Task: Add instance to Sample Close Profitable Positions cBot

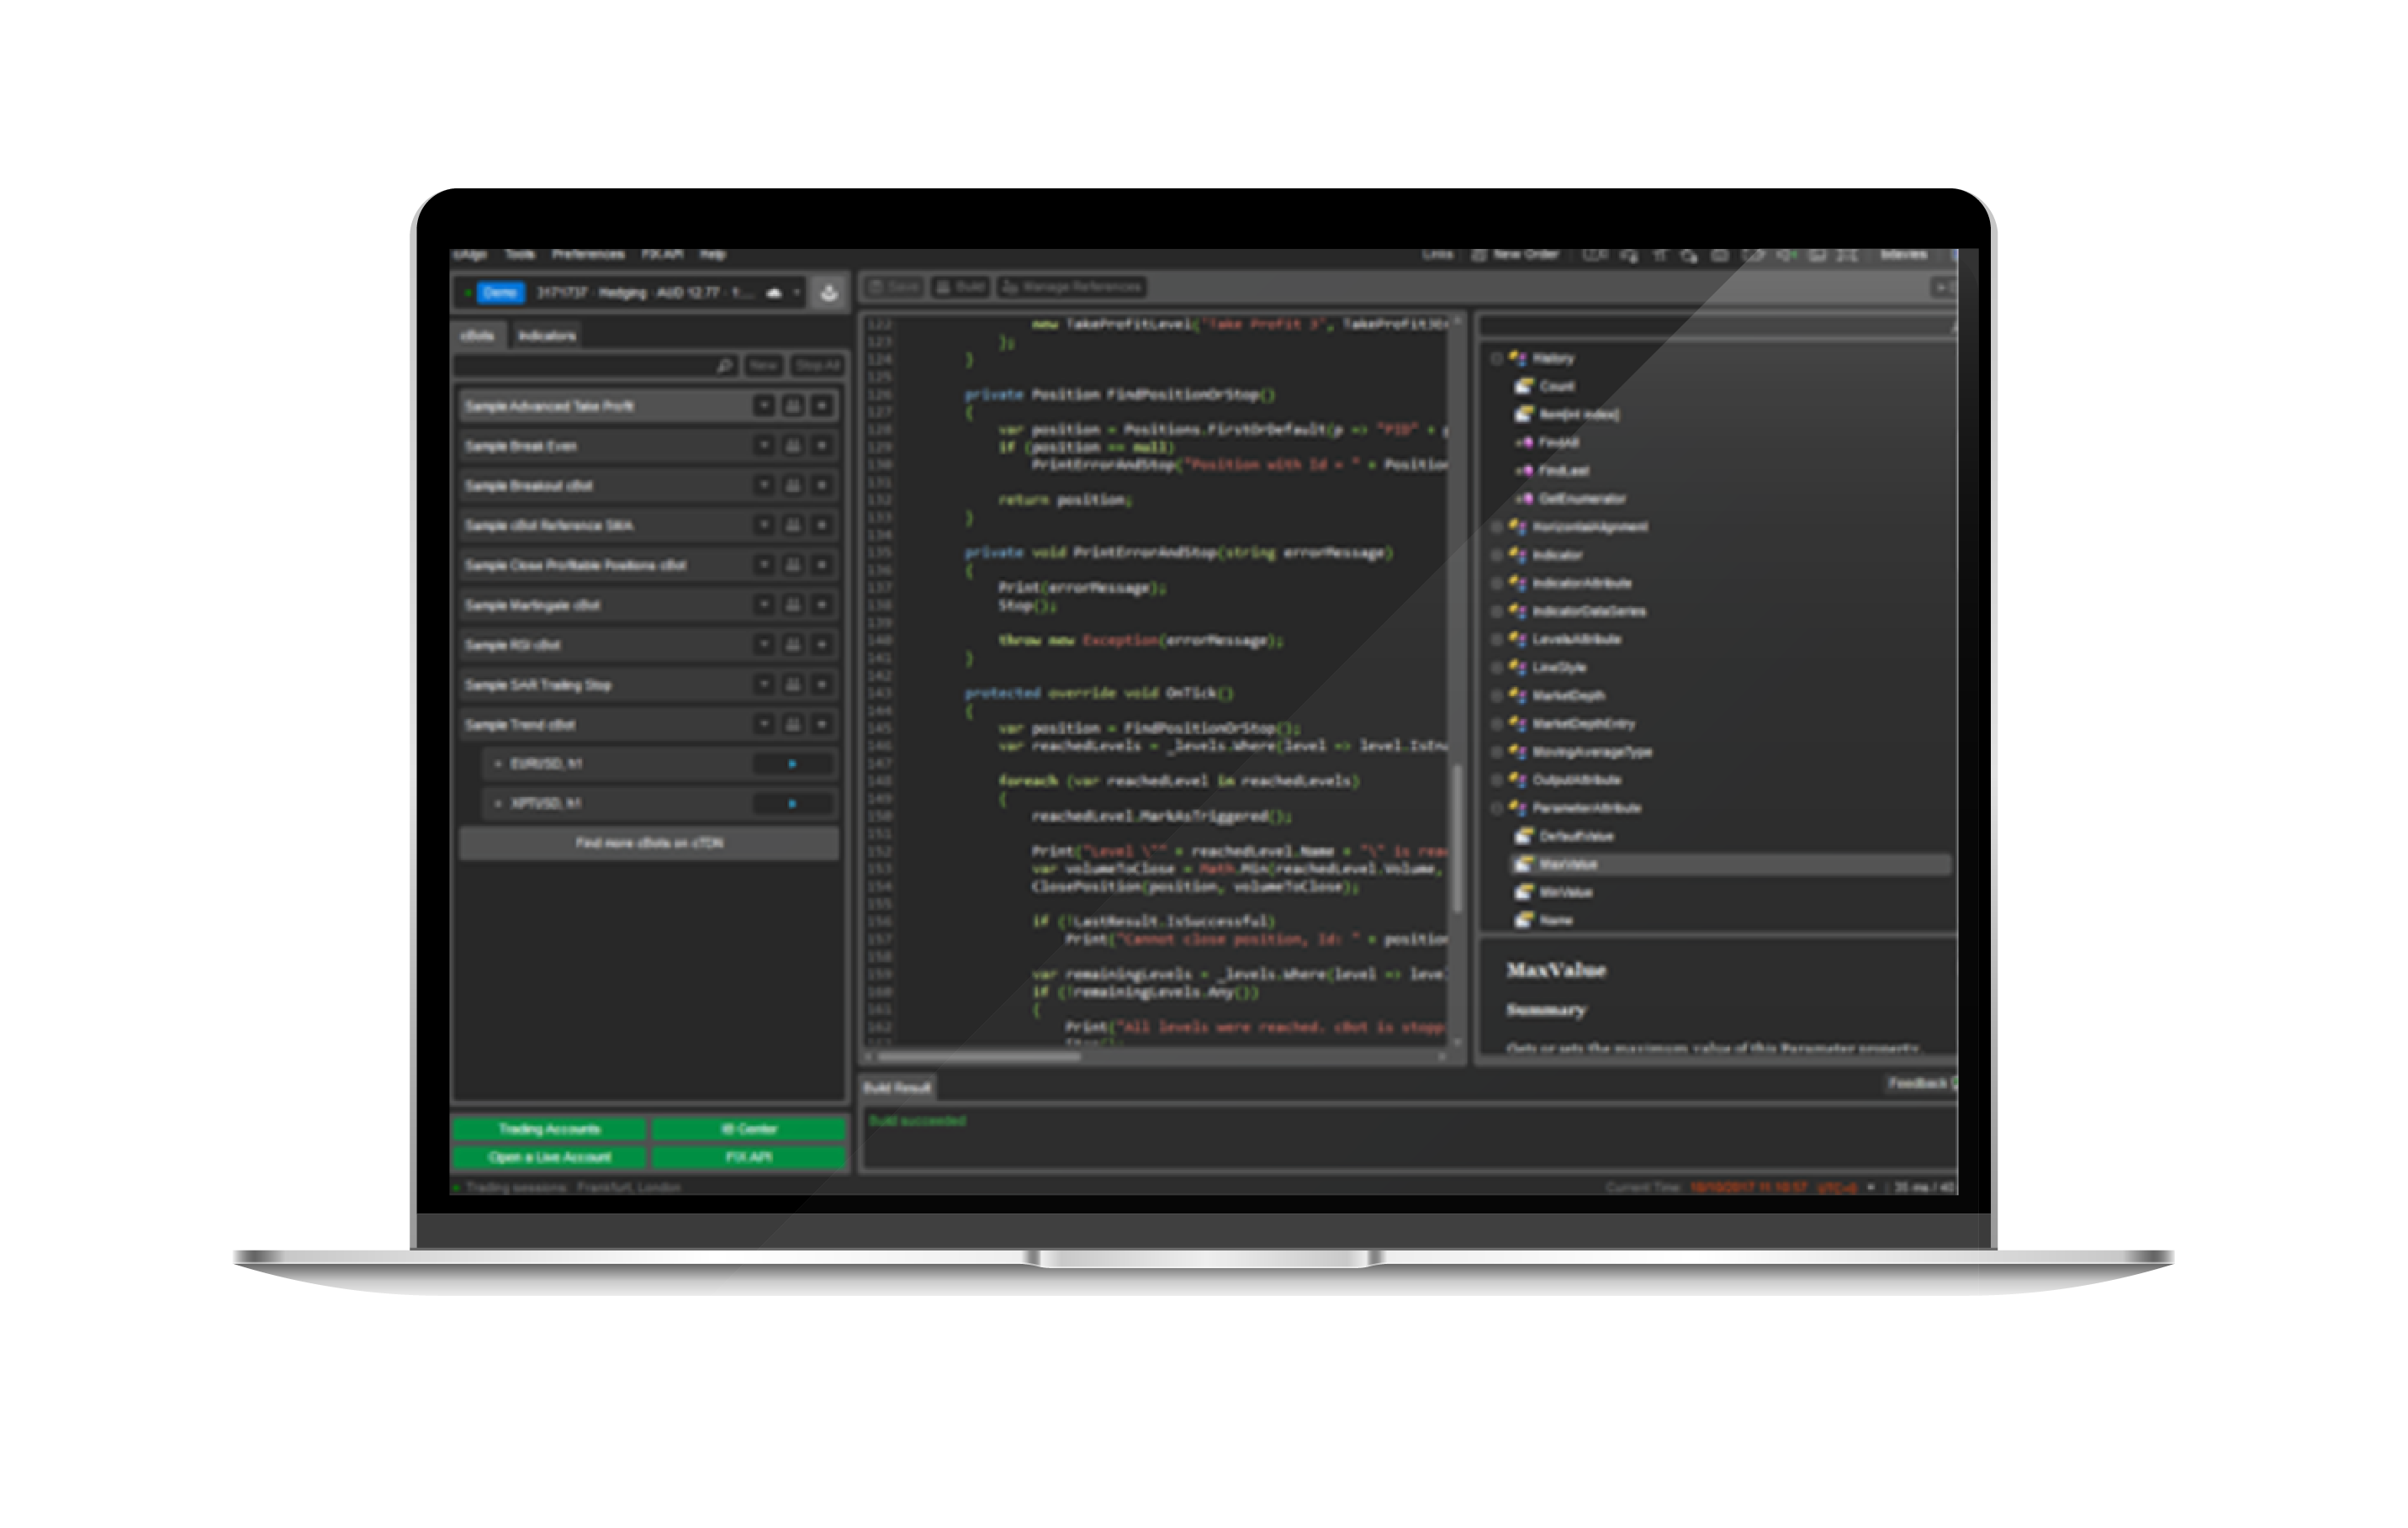Action: click(821, 565)
